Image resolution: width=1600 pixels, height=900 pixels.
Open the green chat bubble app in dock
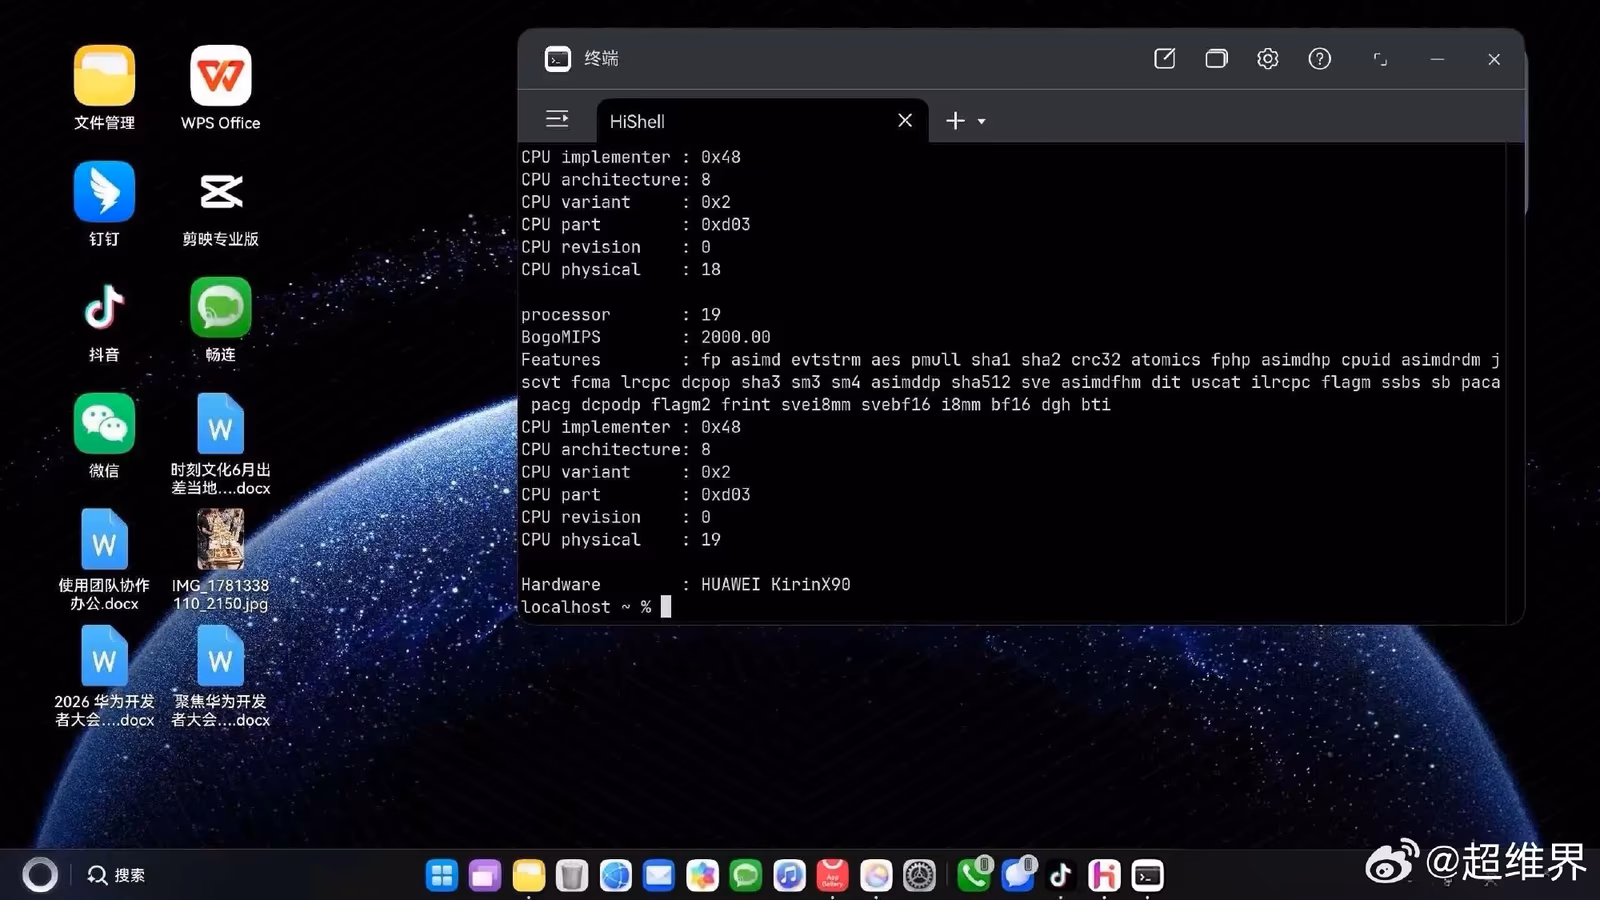point(746,876)
